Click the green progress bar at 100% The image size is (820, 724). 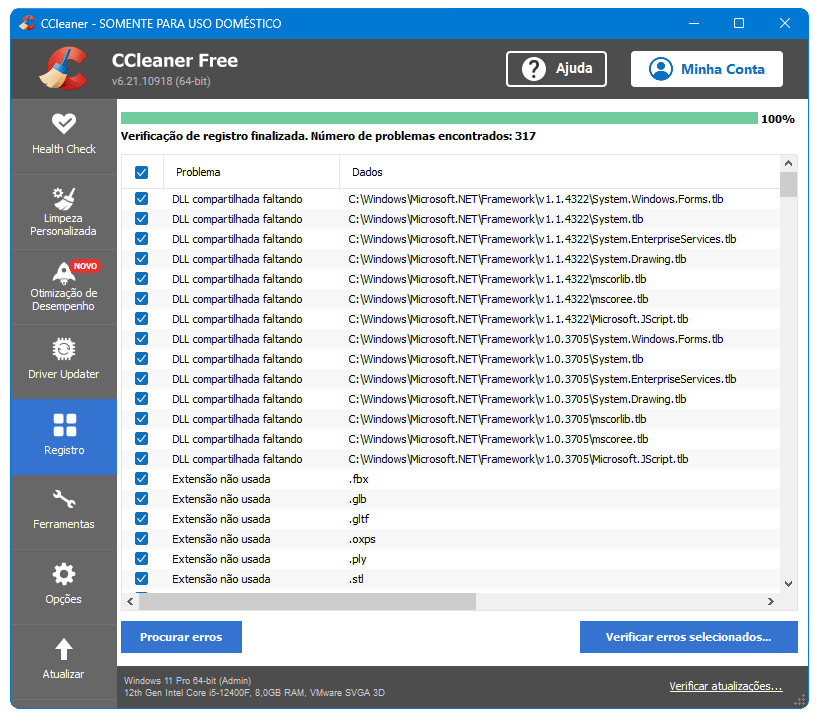pos(439,118)
